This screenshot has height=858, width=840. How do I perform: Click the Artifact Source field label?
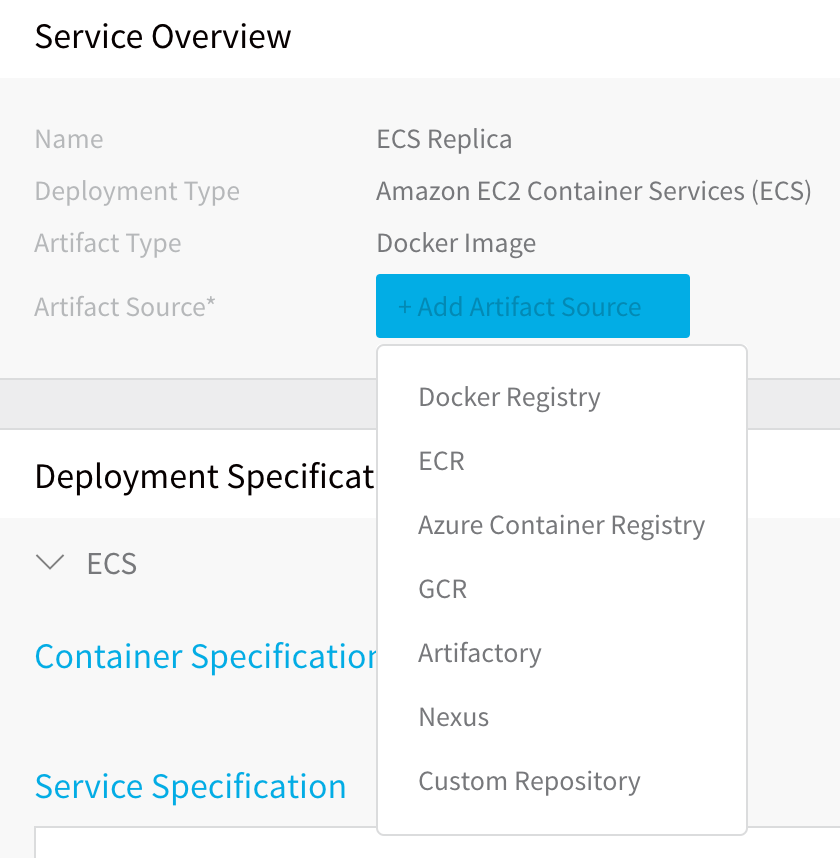click(x=125, y=306)
